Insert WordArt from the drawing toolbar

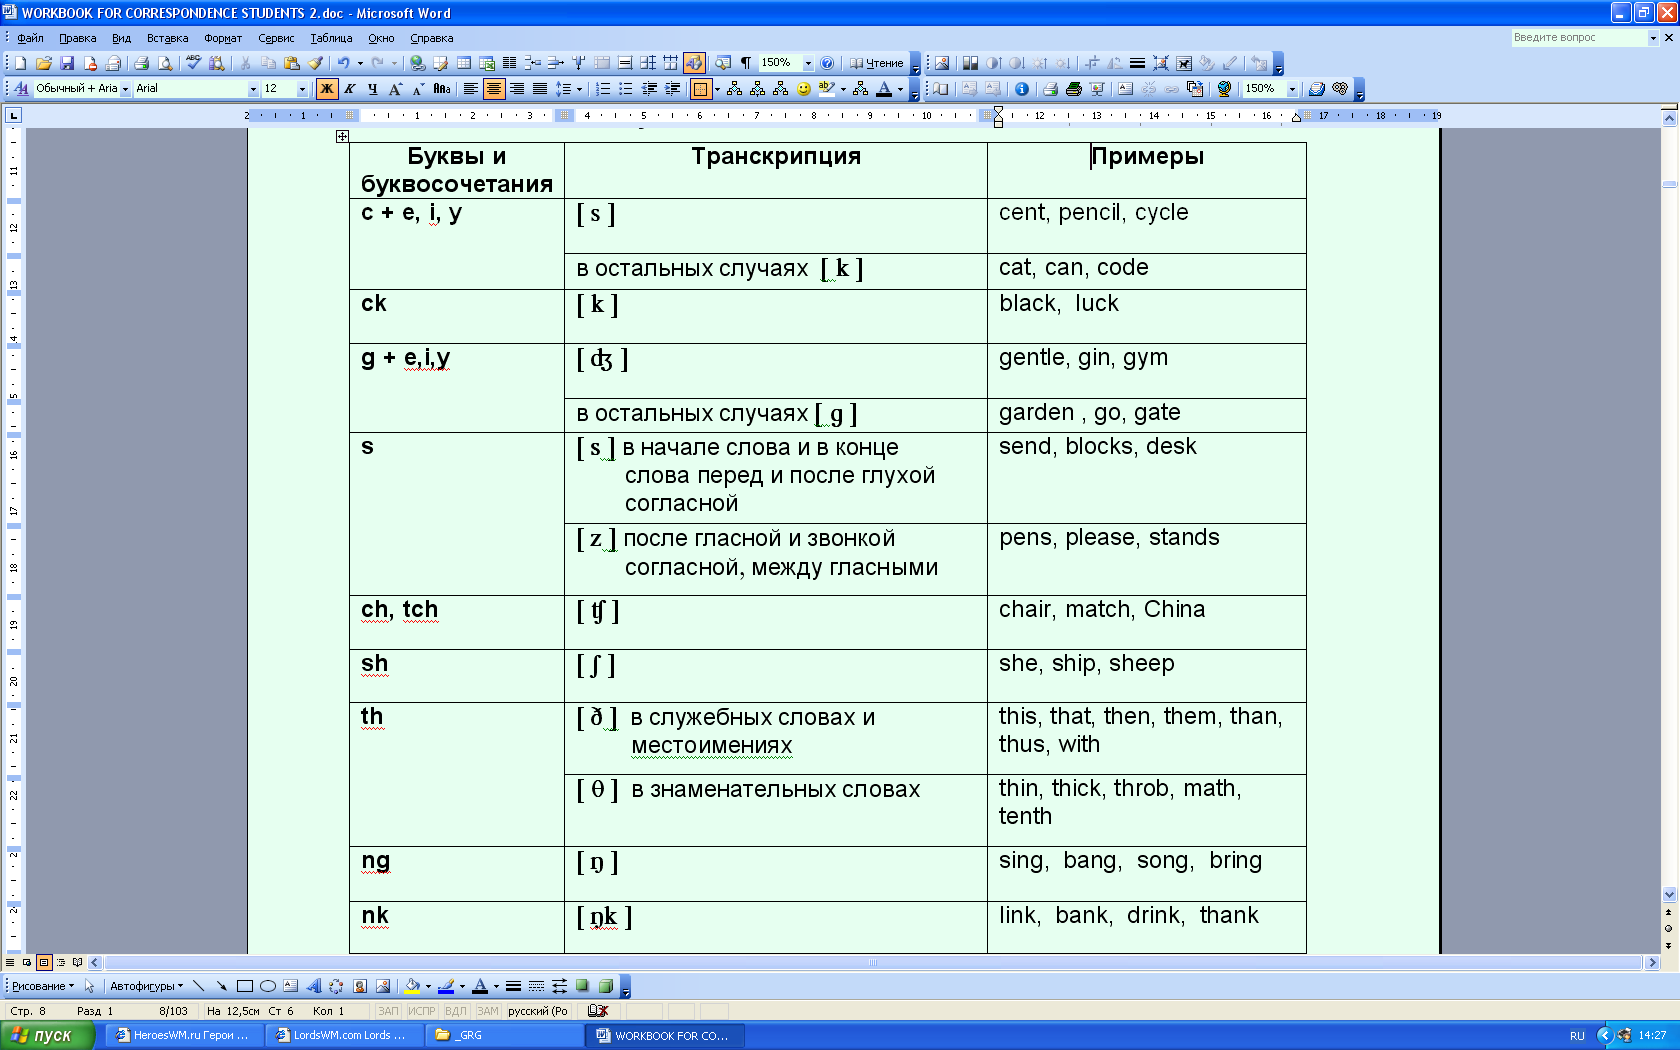(x=313, y=986)
